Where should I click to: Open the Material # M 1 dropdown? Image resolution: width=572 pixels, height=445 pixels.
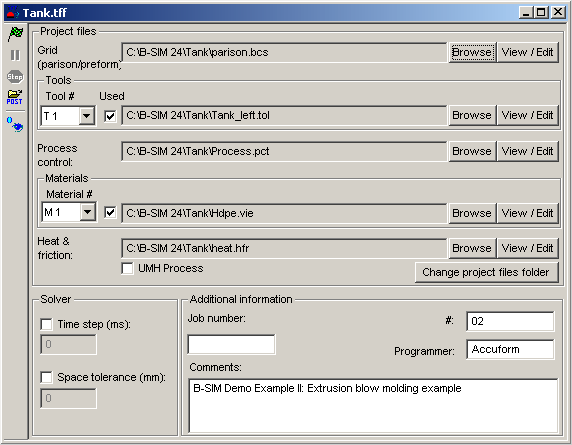click(88, 212)
